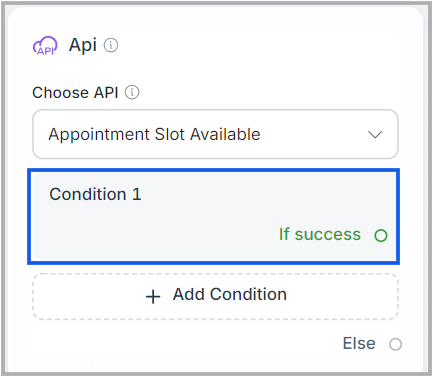Click the Else label
This screenshot has width=432, height=376.
pyautogui.click(x=359, y=343)
